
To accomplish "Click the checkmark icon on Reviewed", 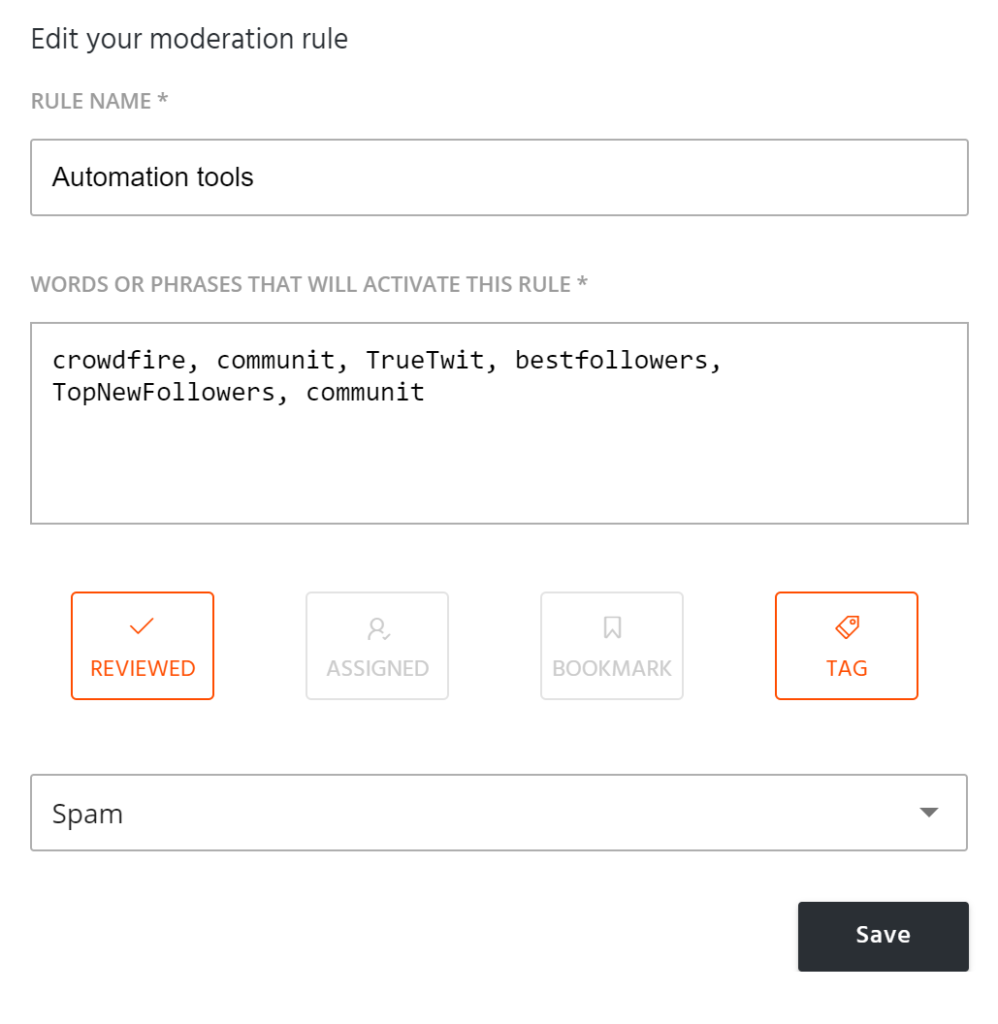I will click(x=142, y=626).
